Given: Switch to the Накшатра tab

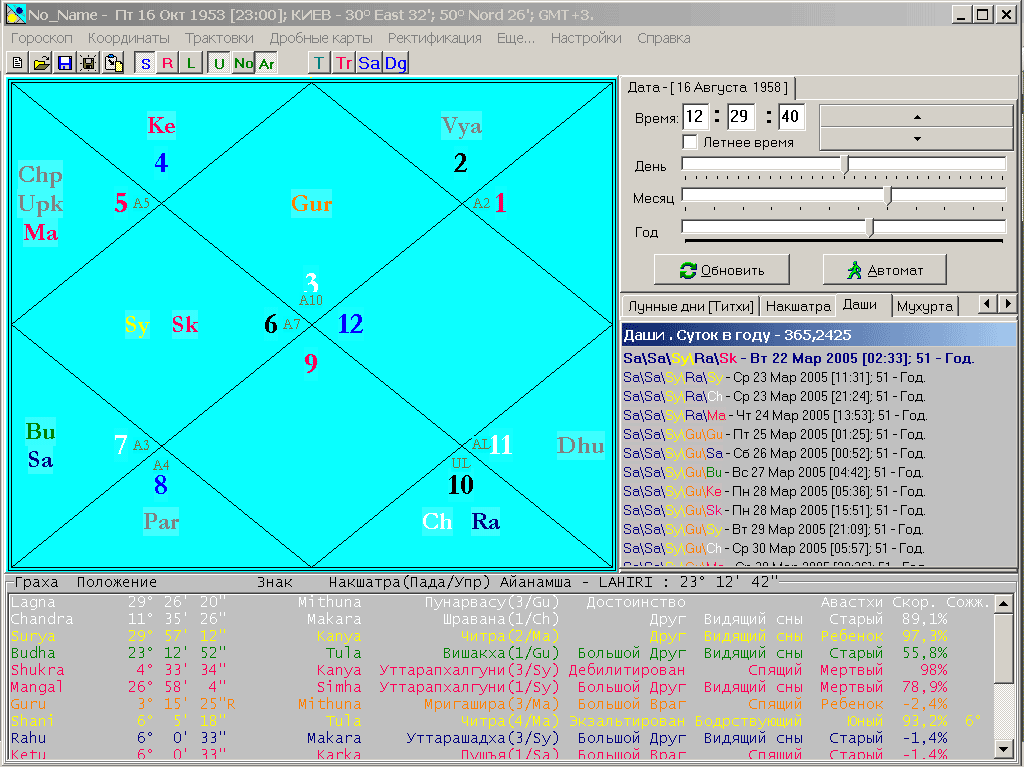Looking at the screenshot, I should [x=796, y=306].
